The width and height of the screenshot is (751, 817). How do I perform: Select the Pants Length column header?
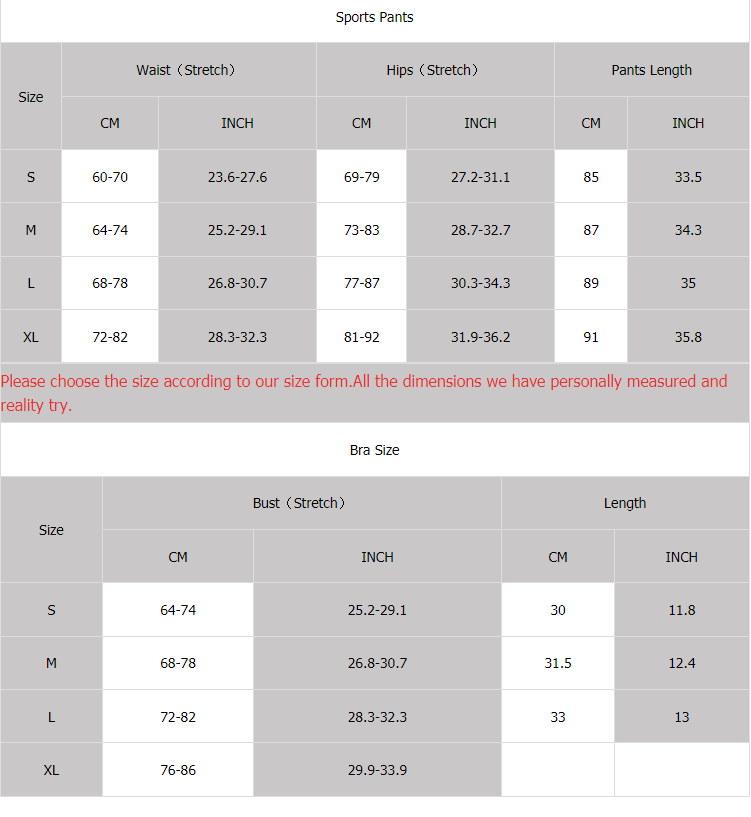pyautogui.click(x=651, y=70)
